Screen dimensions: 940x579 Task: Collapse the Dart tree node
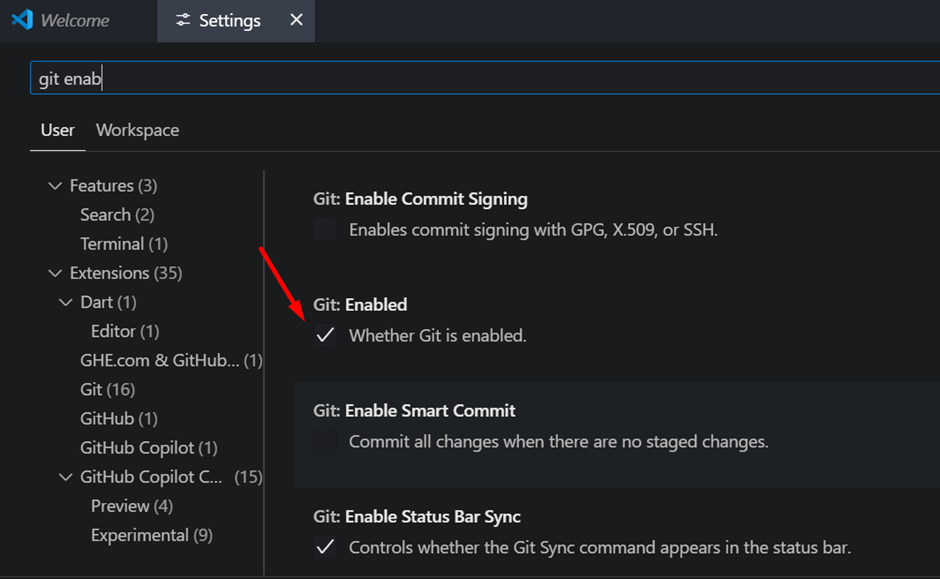(66, 303)
